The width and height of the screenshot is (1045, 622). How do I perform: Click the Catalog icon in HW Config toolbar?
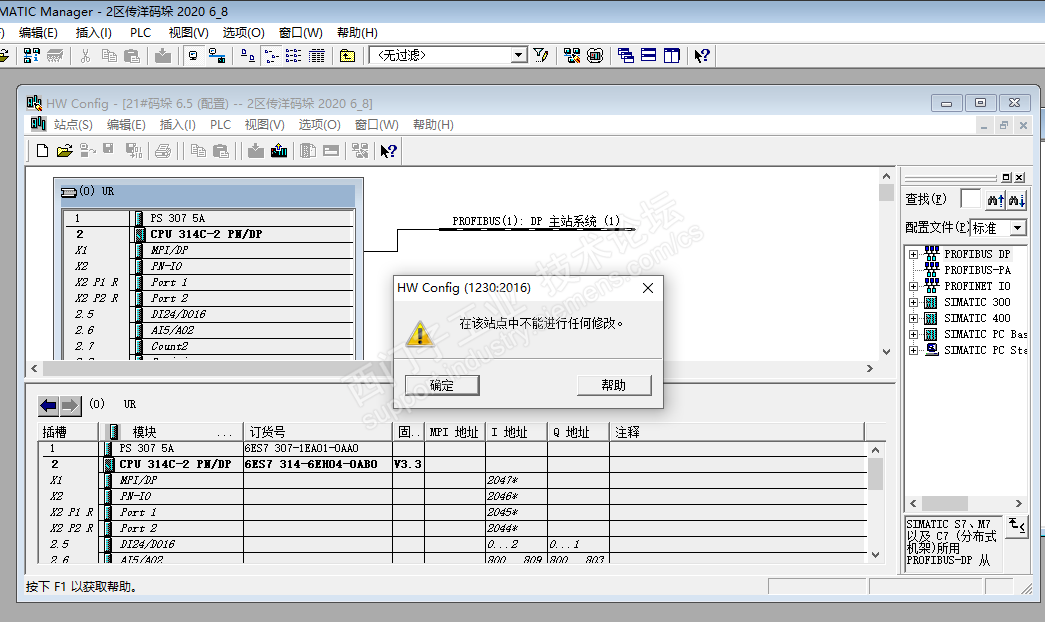coord(308,151)
